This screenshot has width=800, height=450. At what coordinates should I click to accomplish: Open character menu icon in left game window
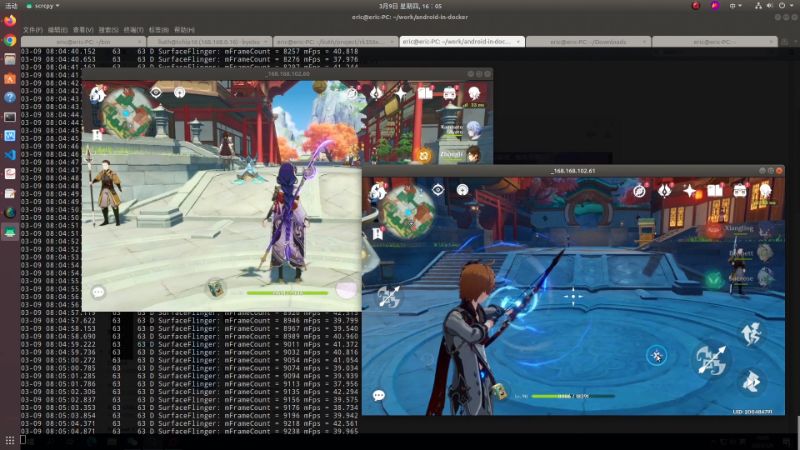(474, 93)
